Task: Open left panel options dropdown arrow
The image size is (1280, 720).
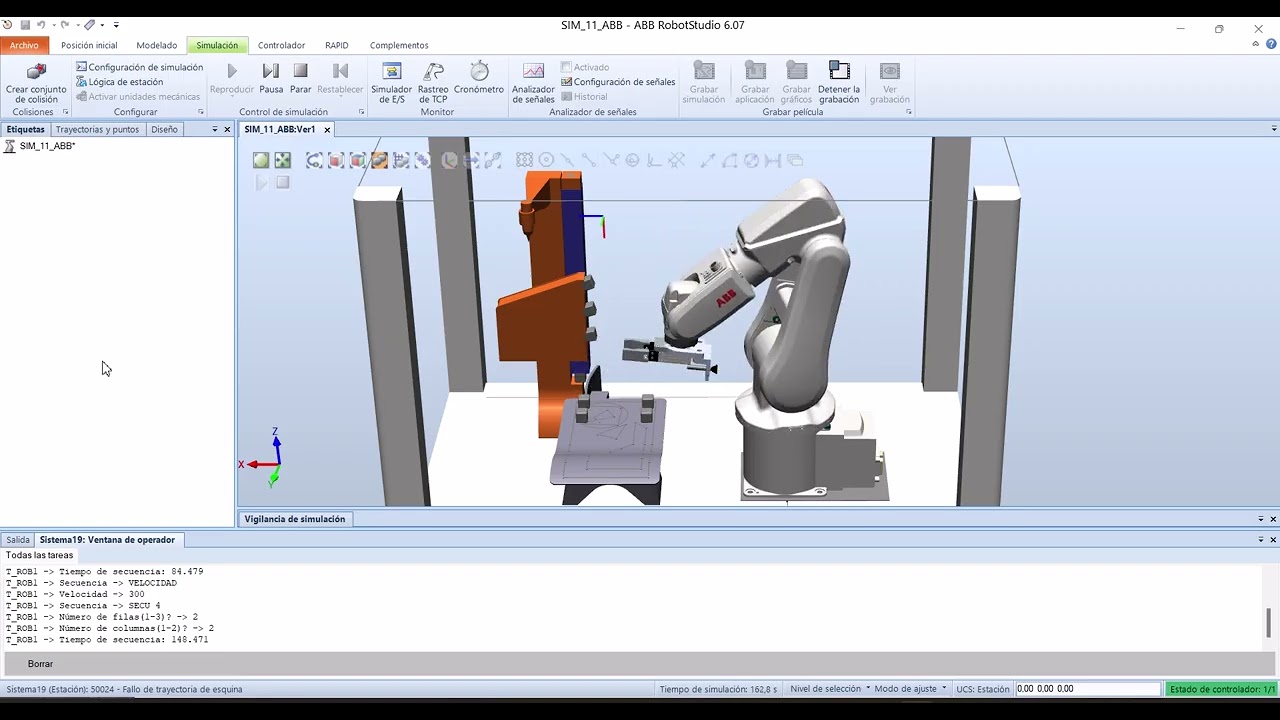Action: point(214,129)
